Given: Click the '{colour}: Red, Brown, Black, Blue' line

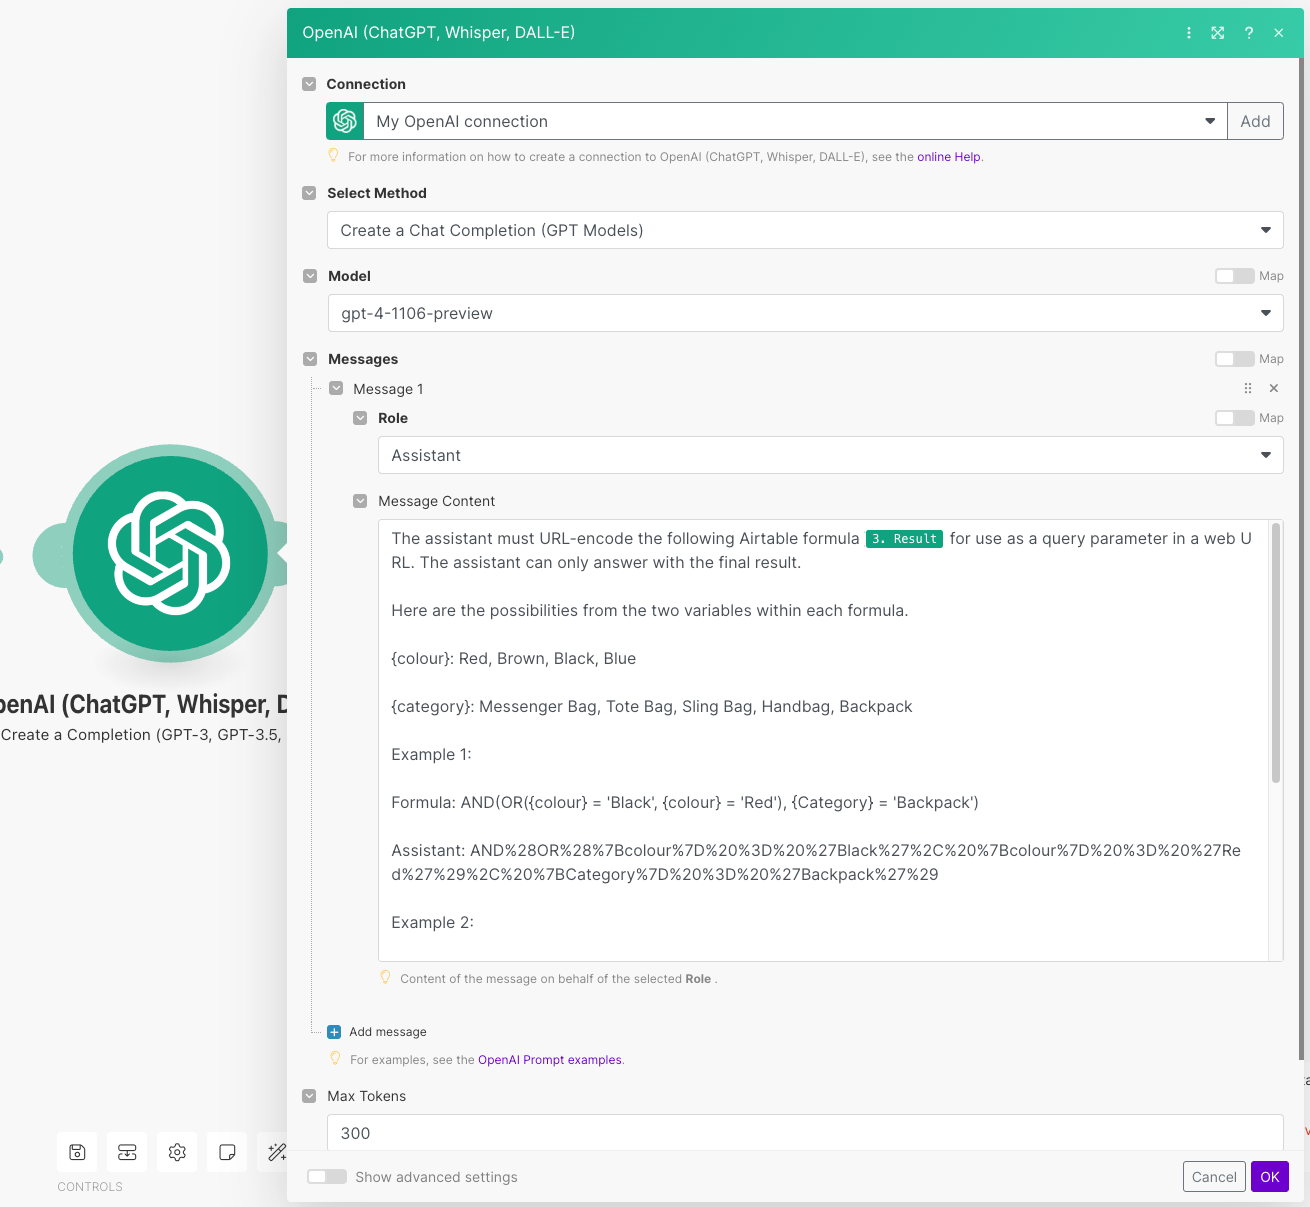Looking at the screenshot, I should [514, 659].
